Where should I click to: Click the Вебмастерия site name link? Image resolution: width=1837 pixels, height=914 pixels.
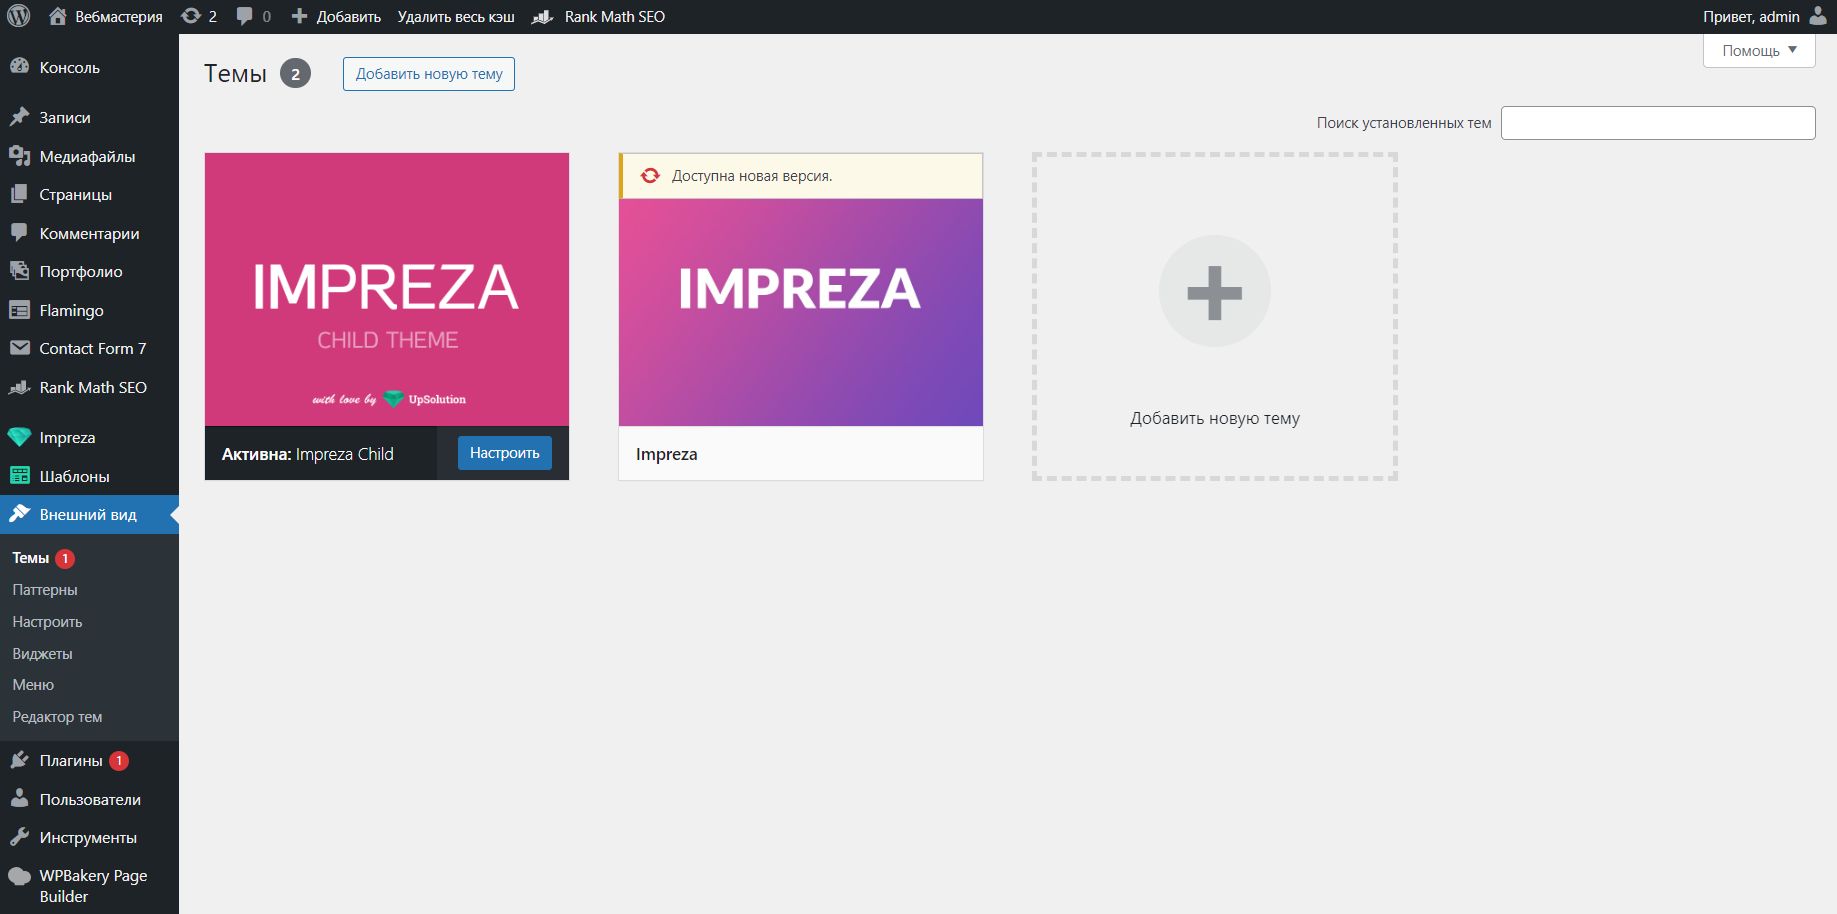coord(119,17)
